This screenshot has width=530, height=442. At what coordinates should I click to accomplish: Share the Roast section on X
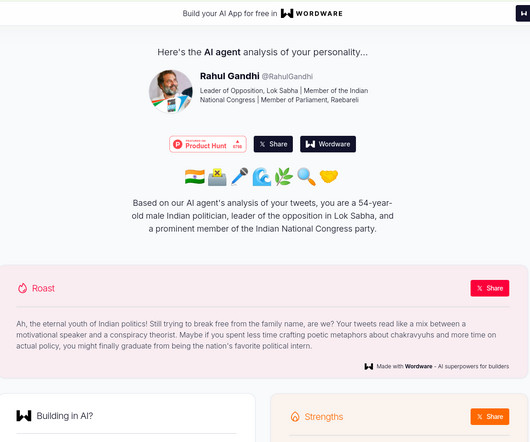coord(490,288)
